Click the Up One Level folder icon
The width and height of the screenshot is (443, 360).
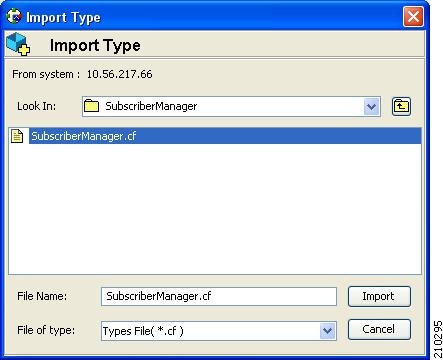(401, 106)
